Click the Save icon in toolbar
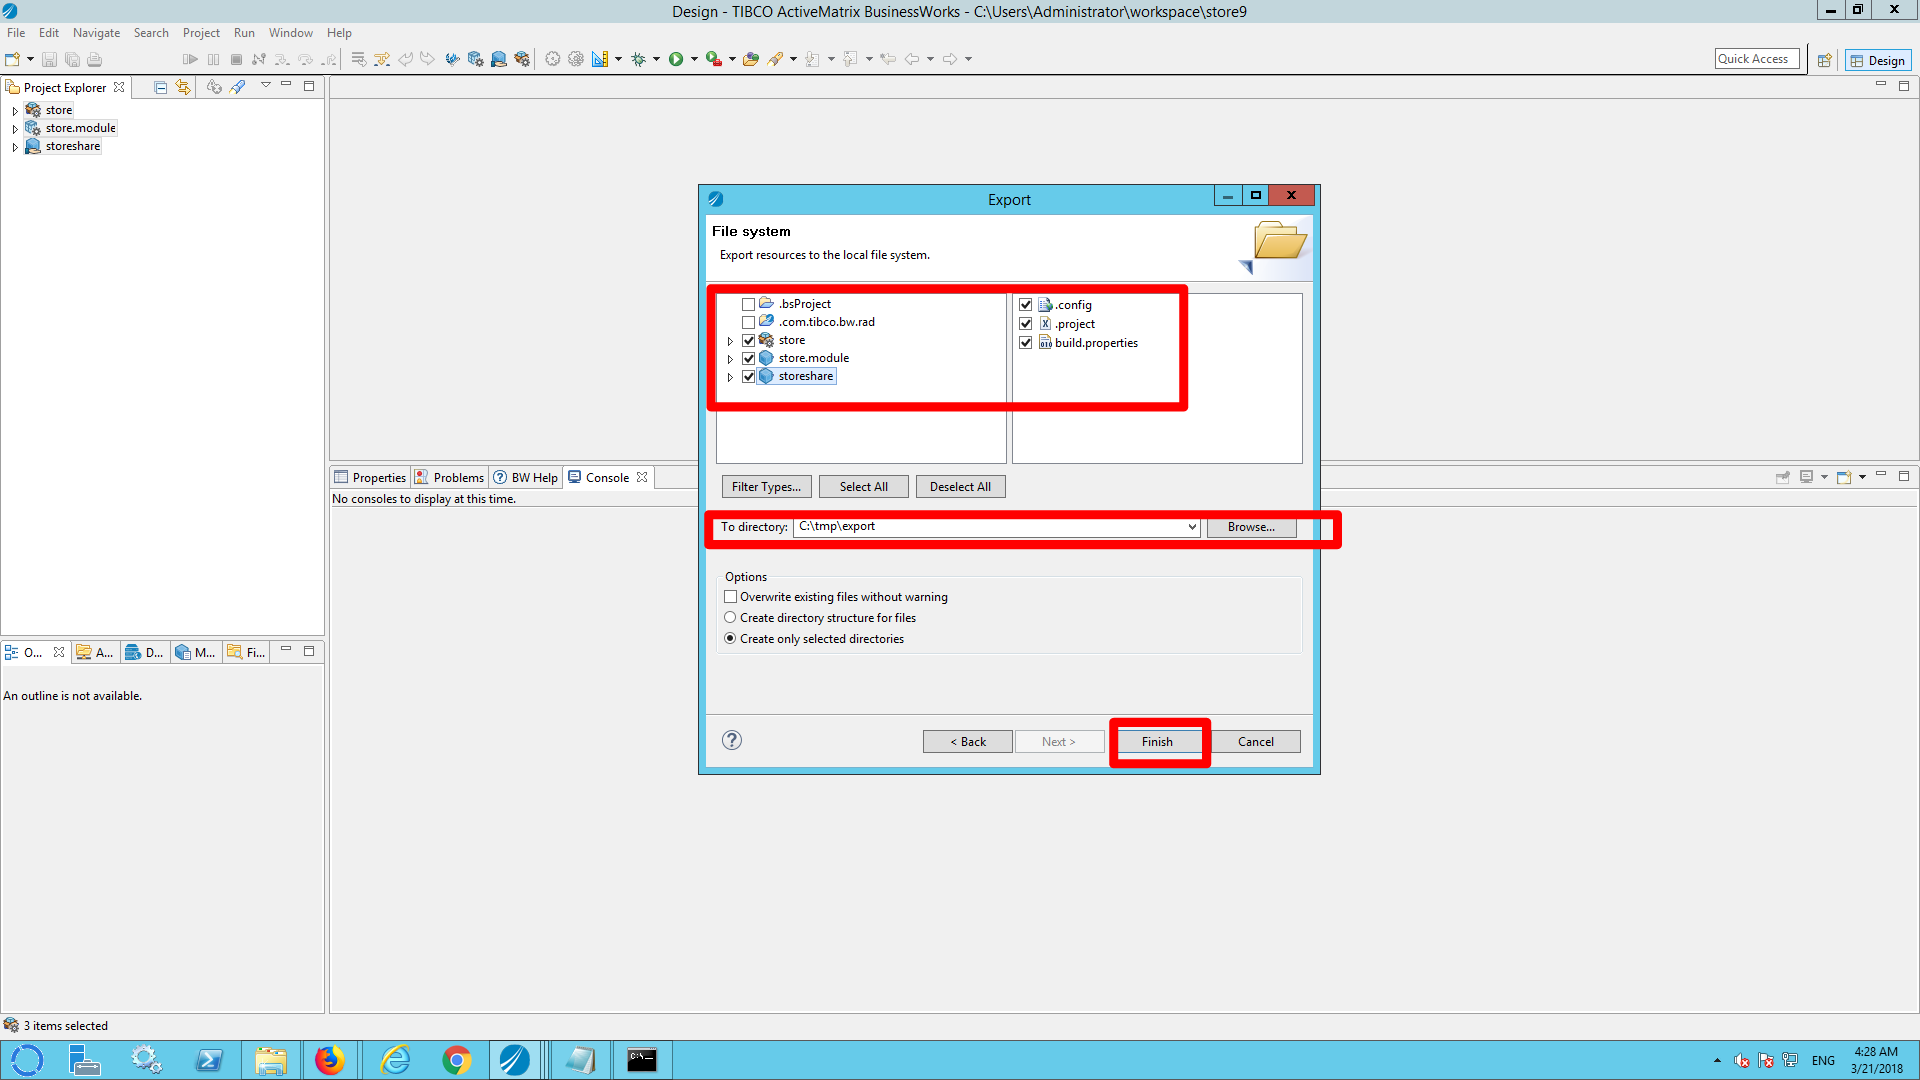 pyautogui.click(x=49, y=59)
